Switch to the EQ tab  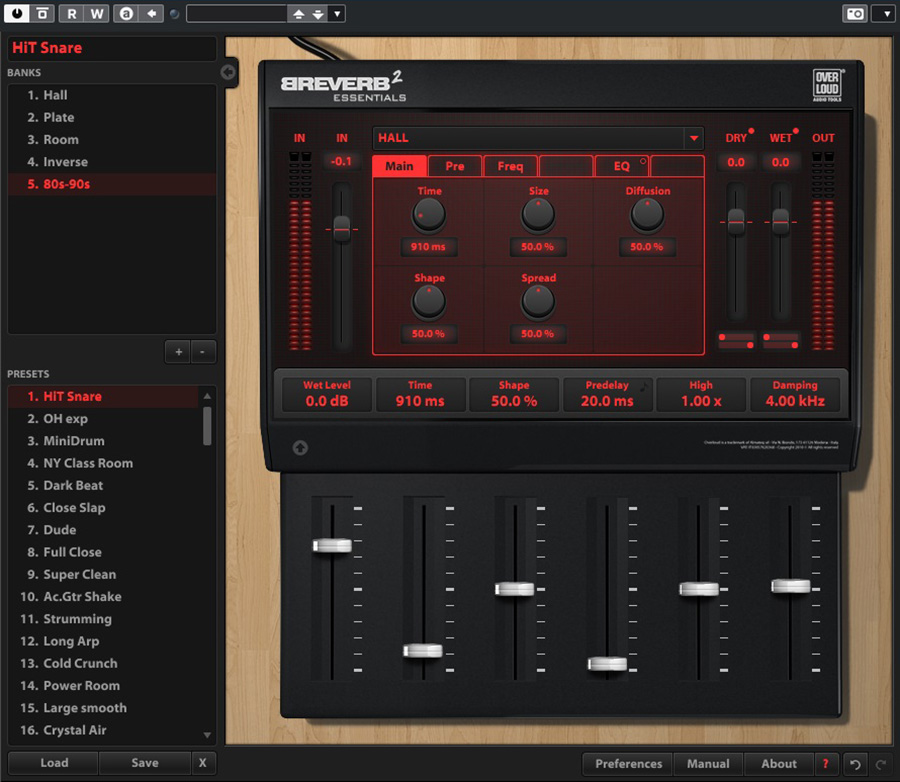coord(622,166)
